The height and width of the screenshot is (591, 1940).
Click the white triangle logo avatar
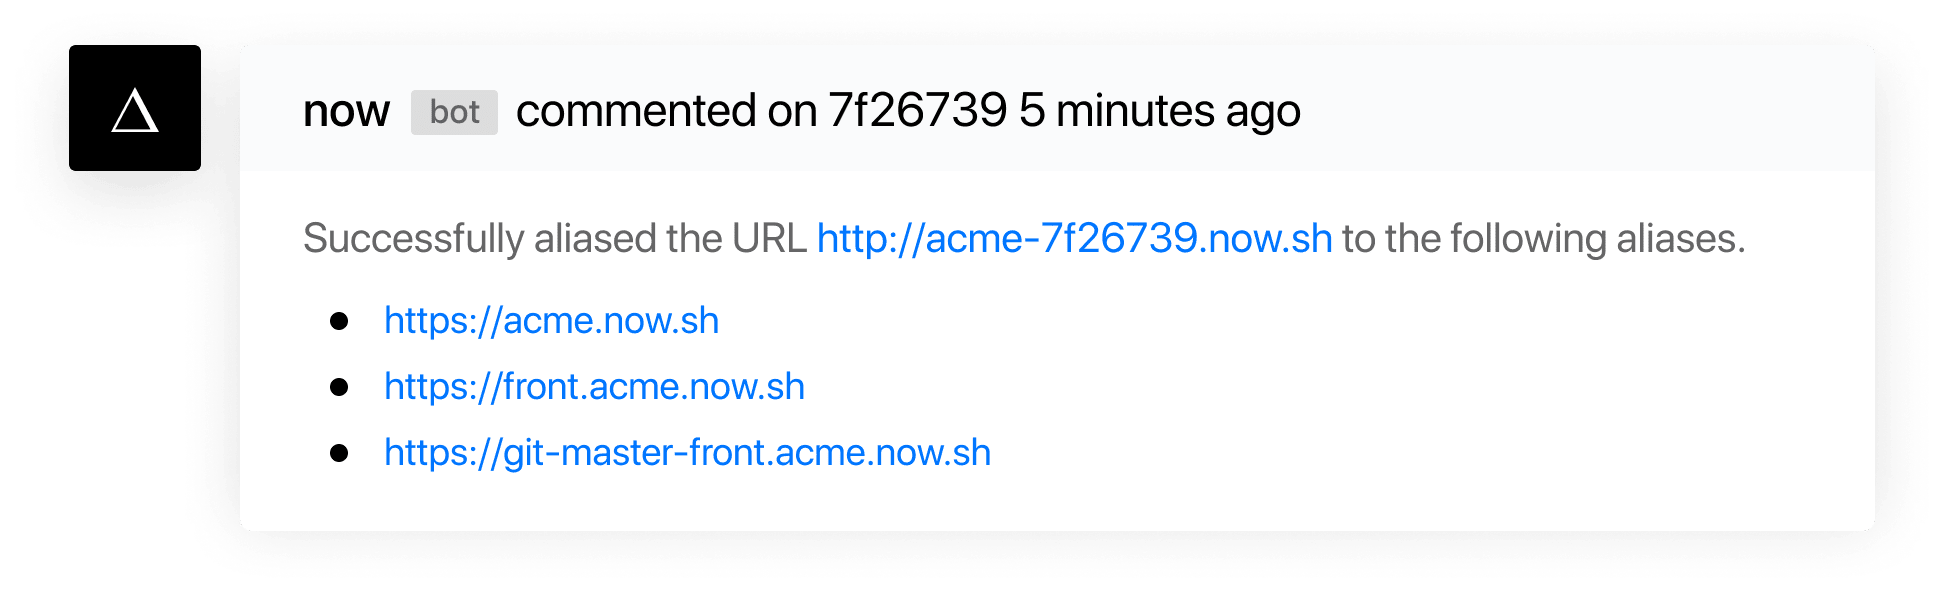coord(135,110)
